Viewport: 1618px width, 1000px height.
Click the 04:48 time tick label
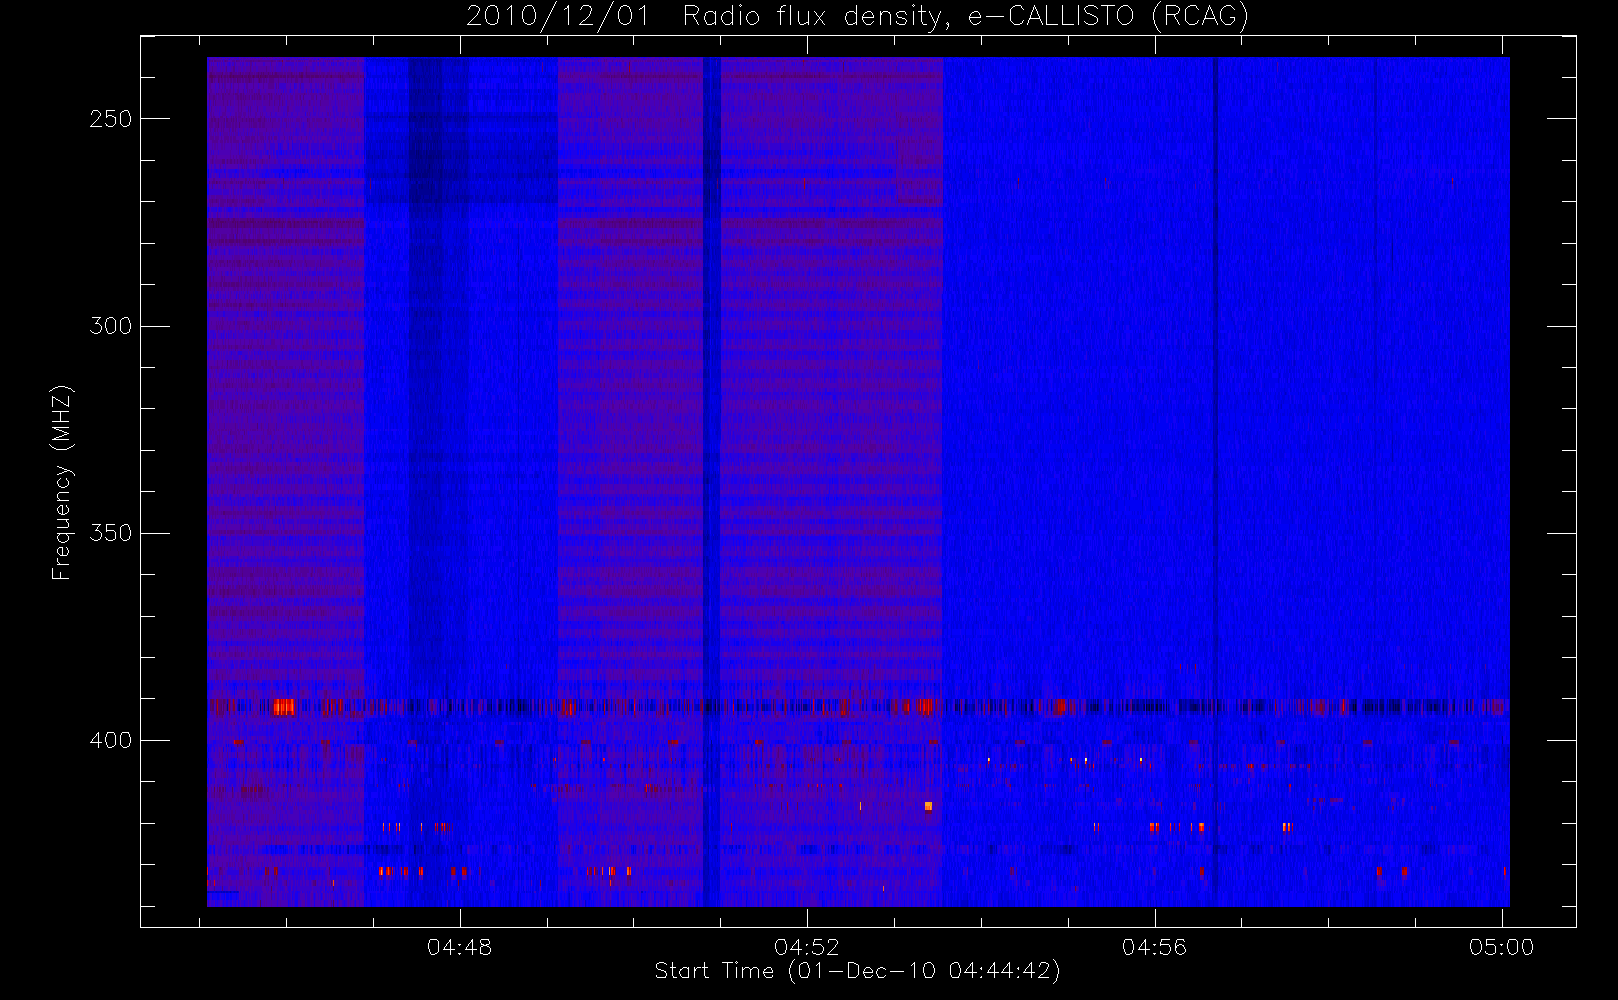pyautogui.click(x=459, y=947)
